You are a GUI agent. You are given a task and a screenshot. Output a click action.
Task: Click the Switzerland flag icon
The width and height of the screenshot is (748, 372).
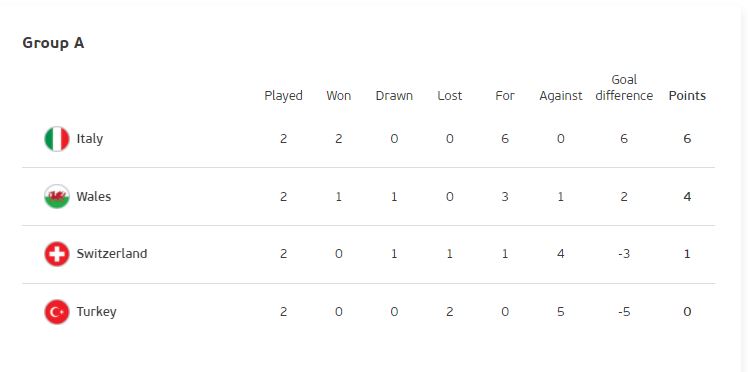(57, 254)
